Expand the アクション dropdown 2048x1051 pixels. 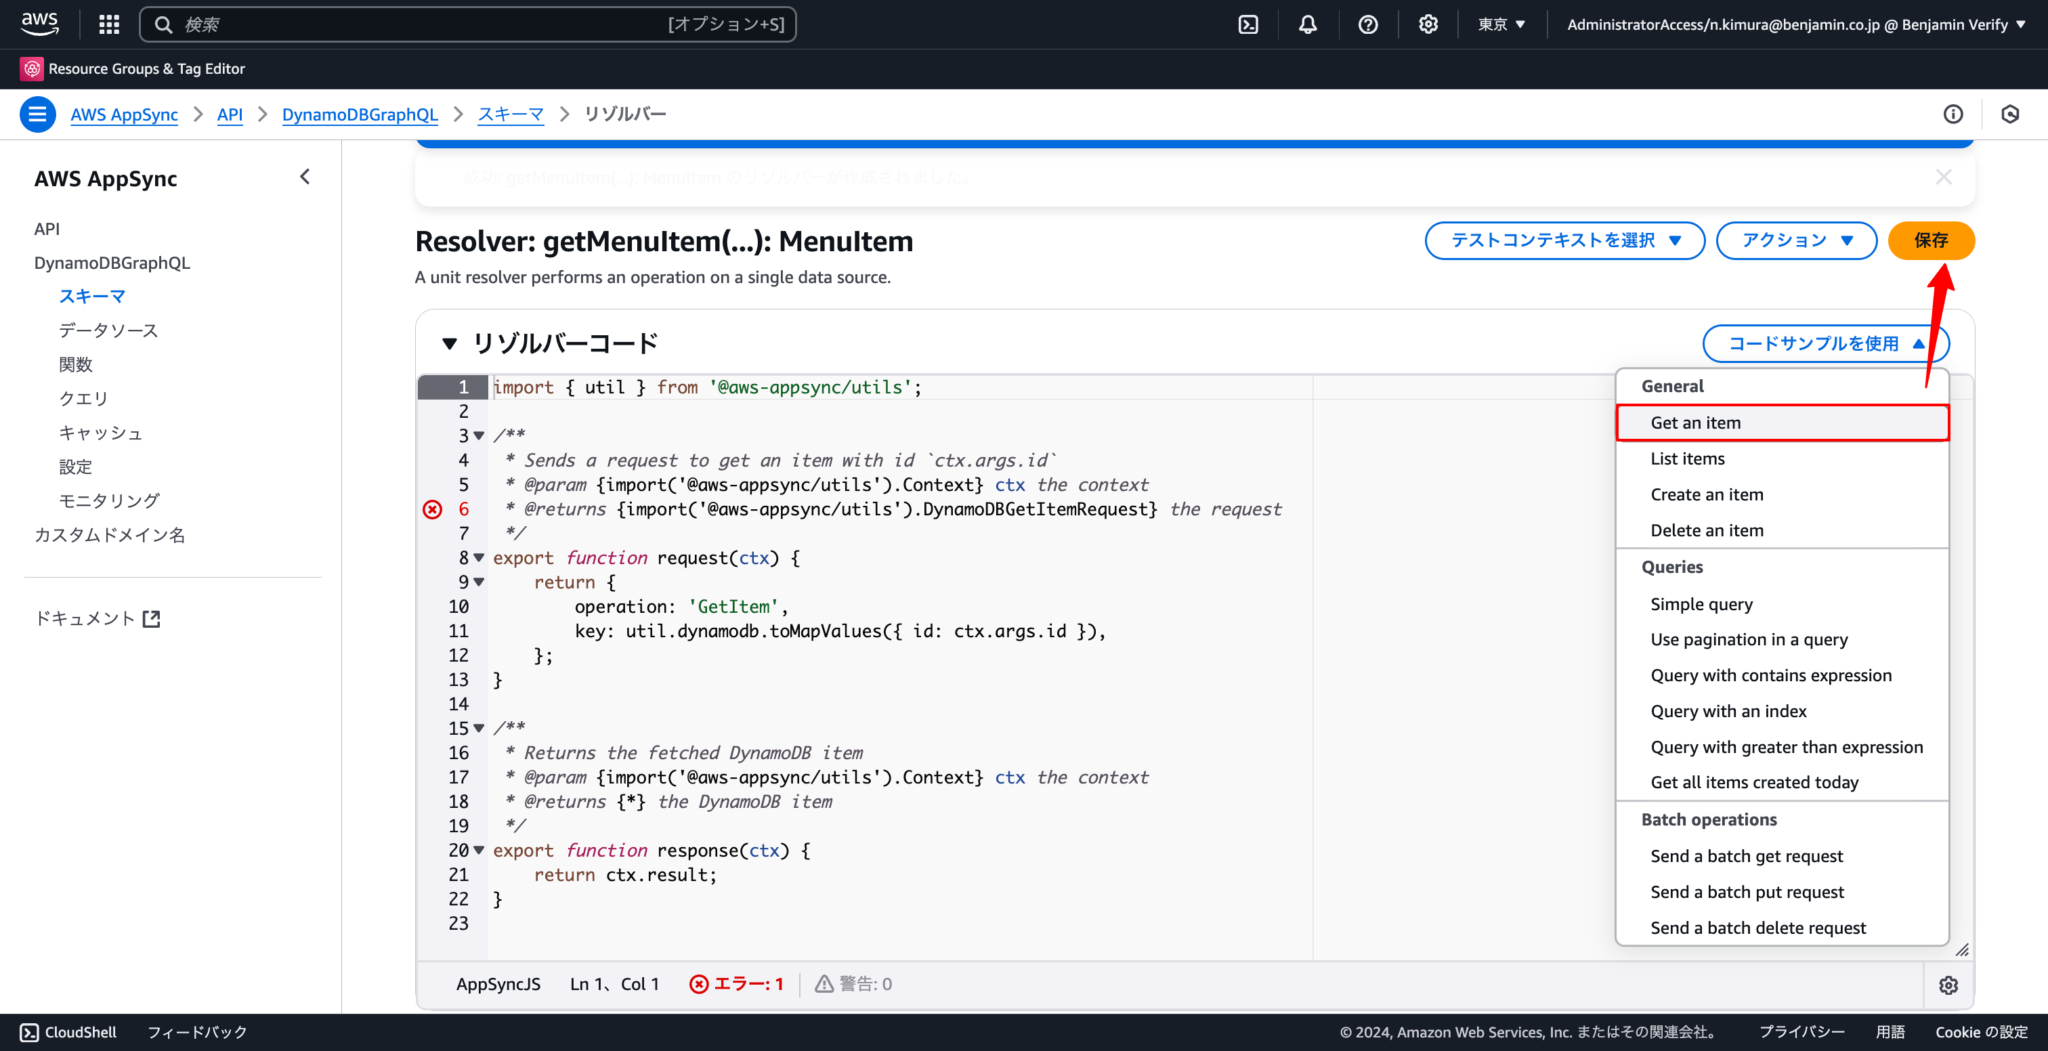point(1796,240)
